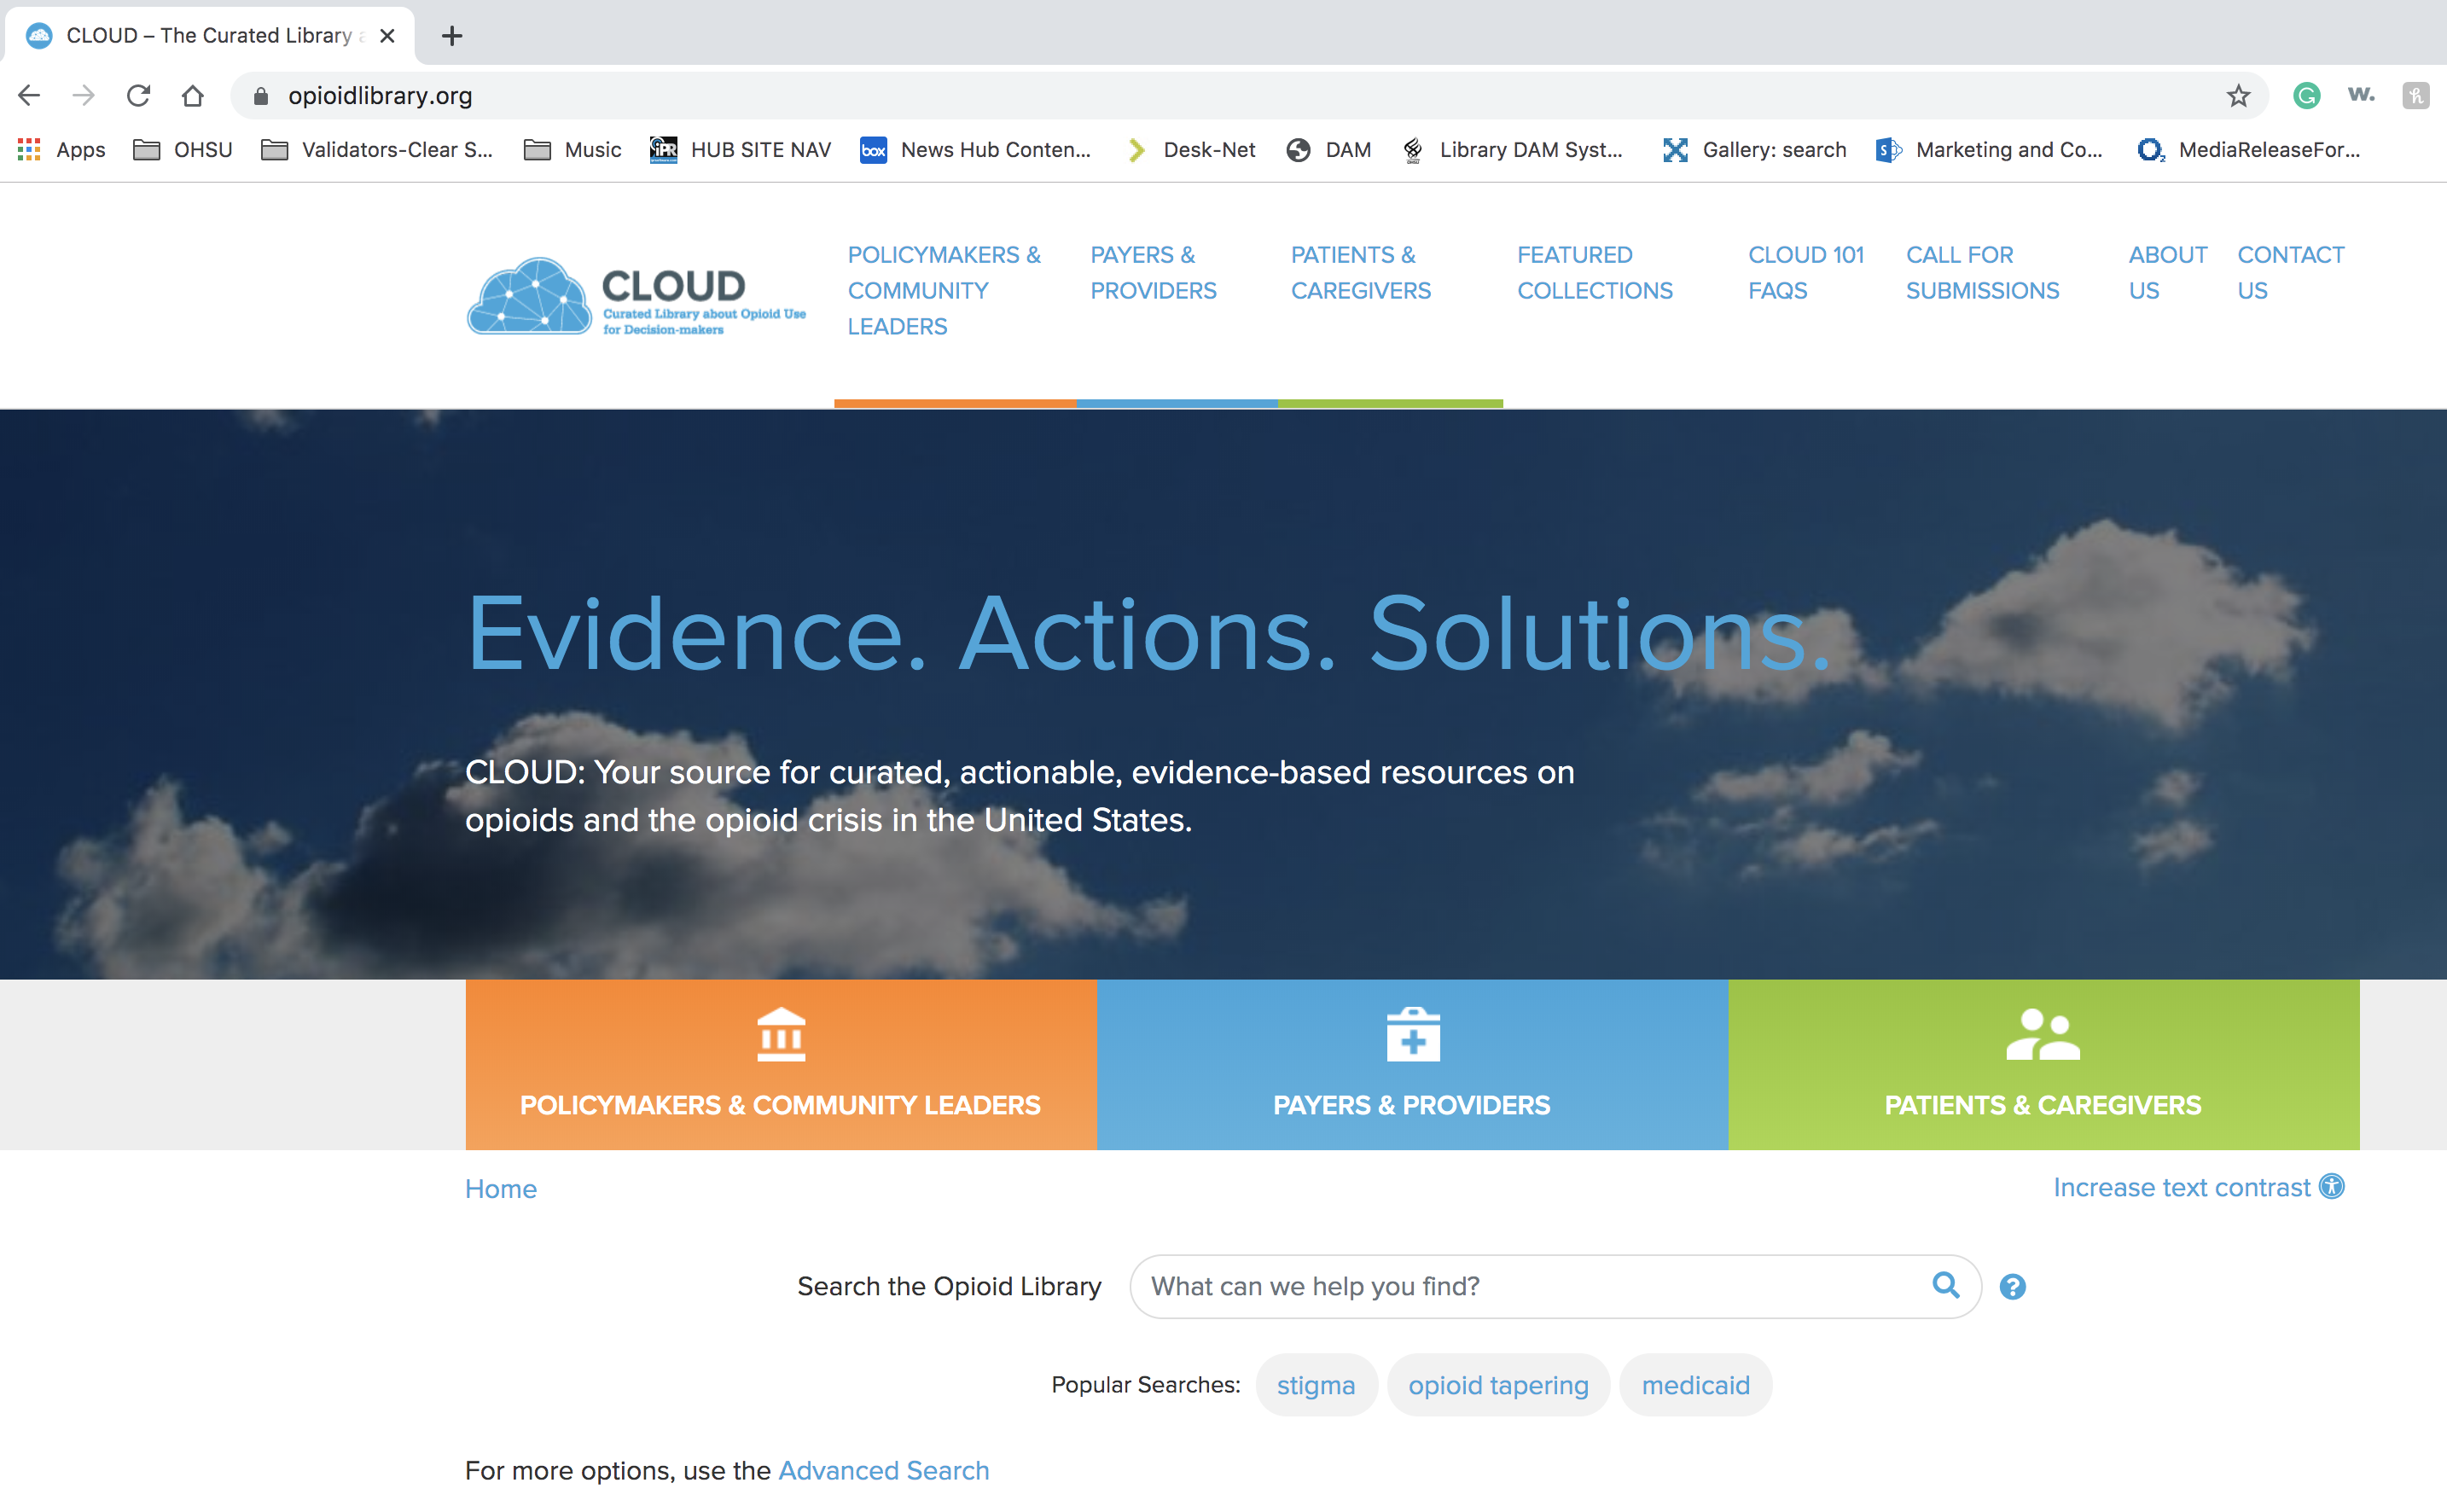The image size is (2447, 1512).
Task: Toggle Increase text contrast
Action: click(x=2181, y=1187)
